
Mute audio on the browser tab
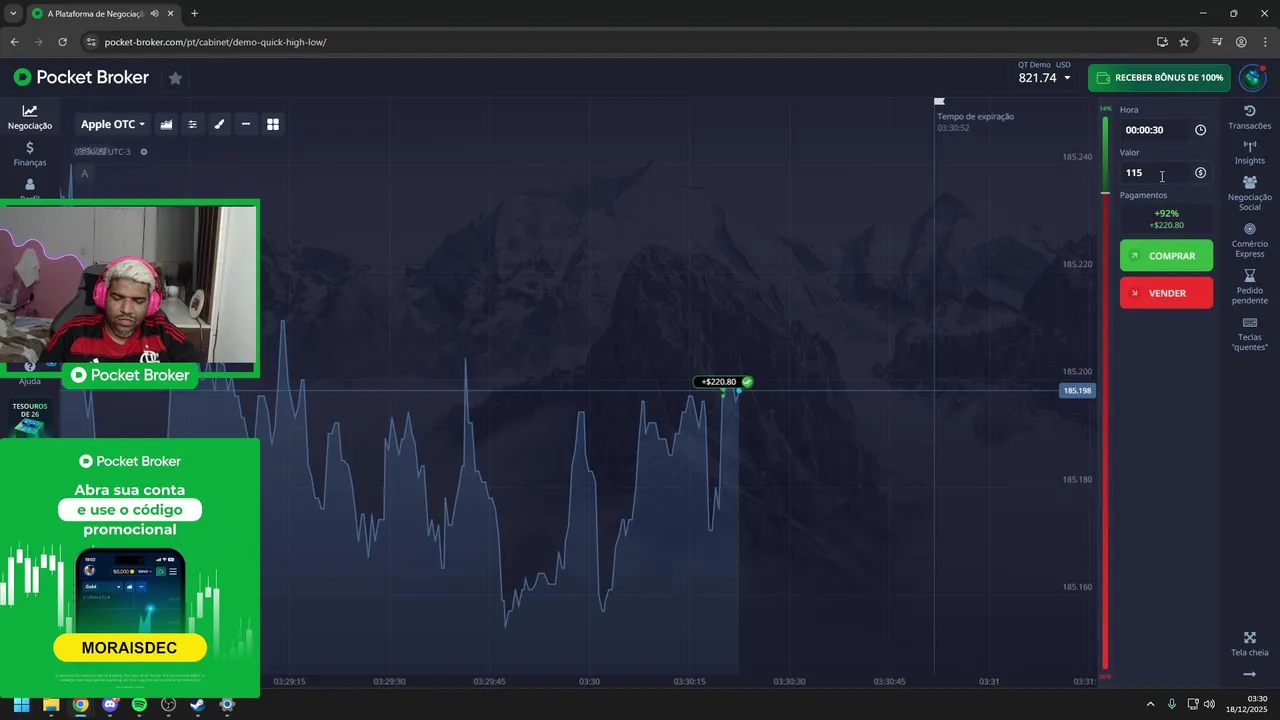pyautogui.click(x=154, y=14)
